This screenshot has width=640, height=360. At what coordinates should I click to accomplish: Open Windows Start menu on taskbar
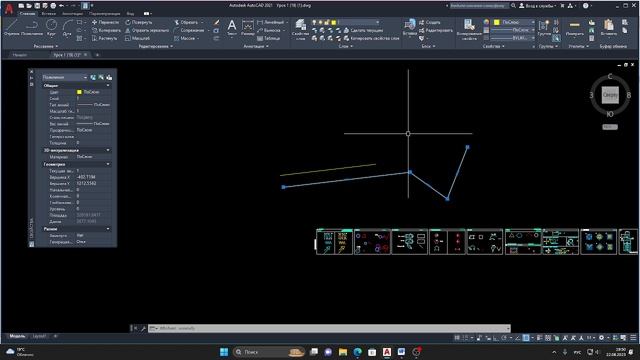(224, 352)
